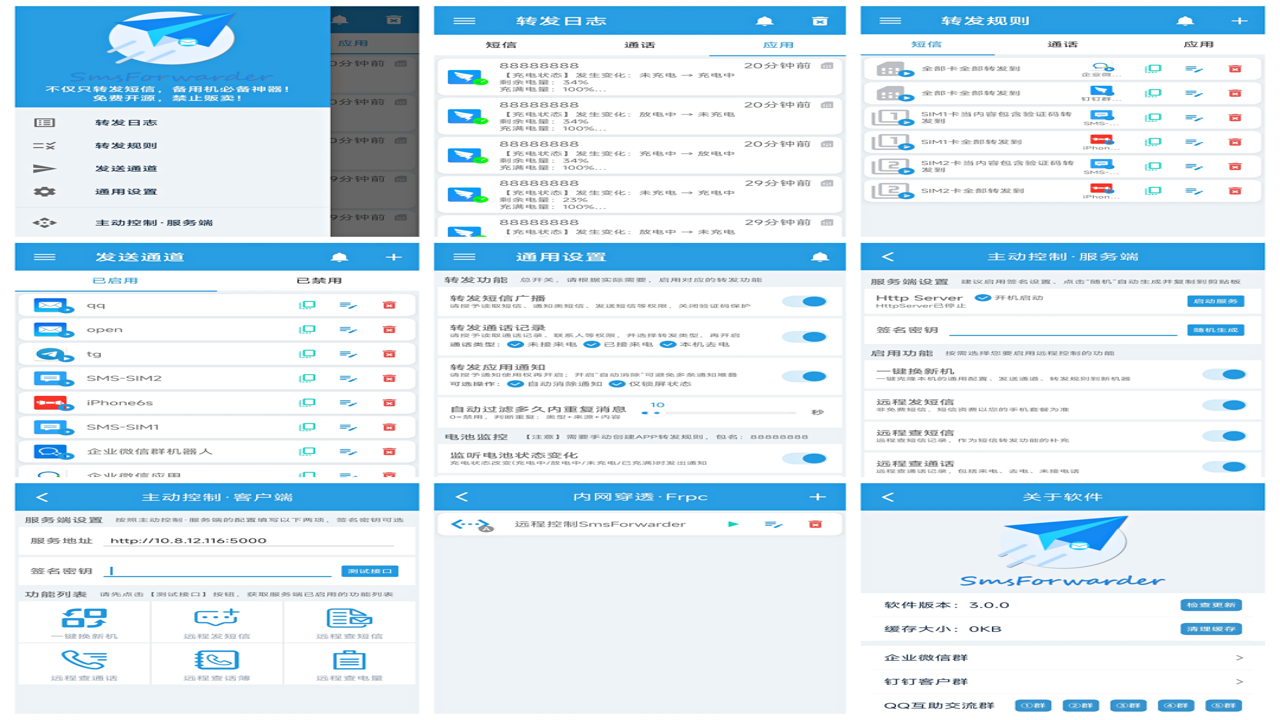Click the 随机生成 key button
The image size is (1280, 720).
pyautogui.click(x=1216, y=330)
